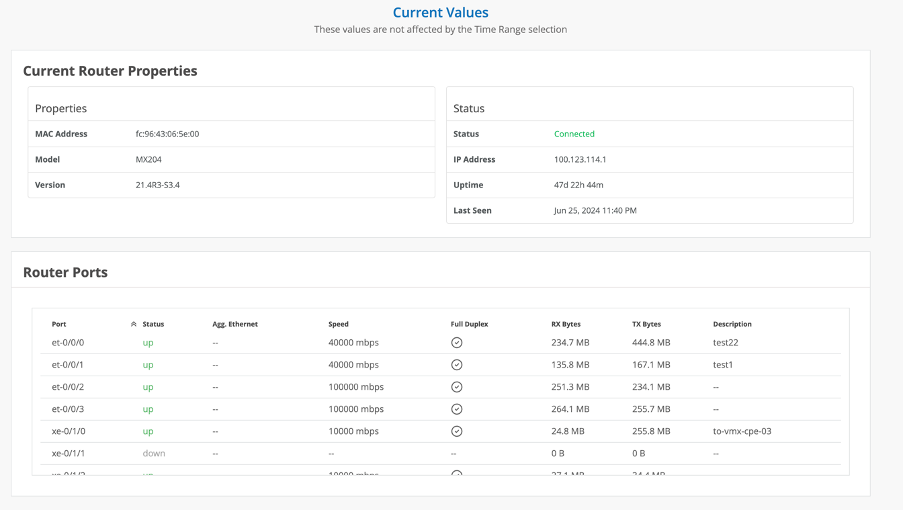The width and height of the screenshot is (904, 510).
Task: Click the Port column sort arrow icon
Action: click(x=134, y=324)
